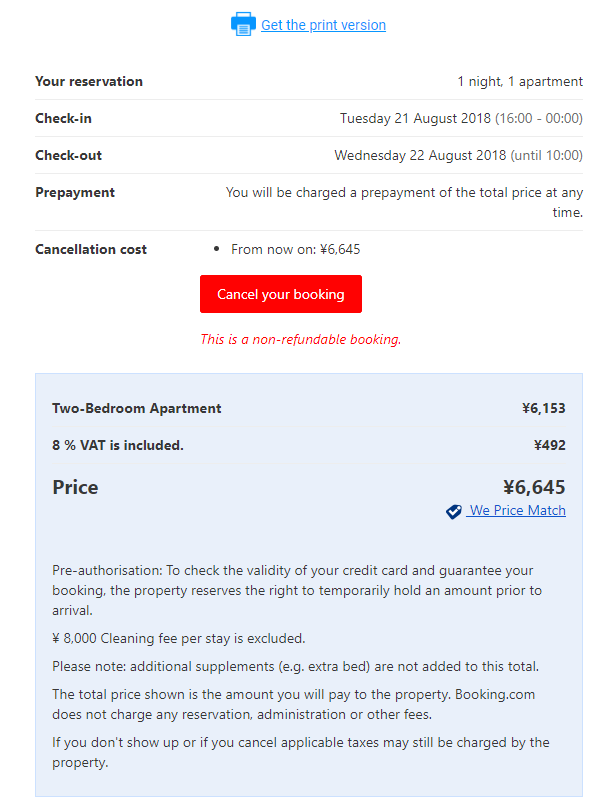Click the 'From now on: ¥6,645' cancellation item

295,249
